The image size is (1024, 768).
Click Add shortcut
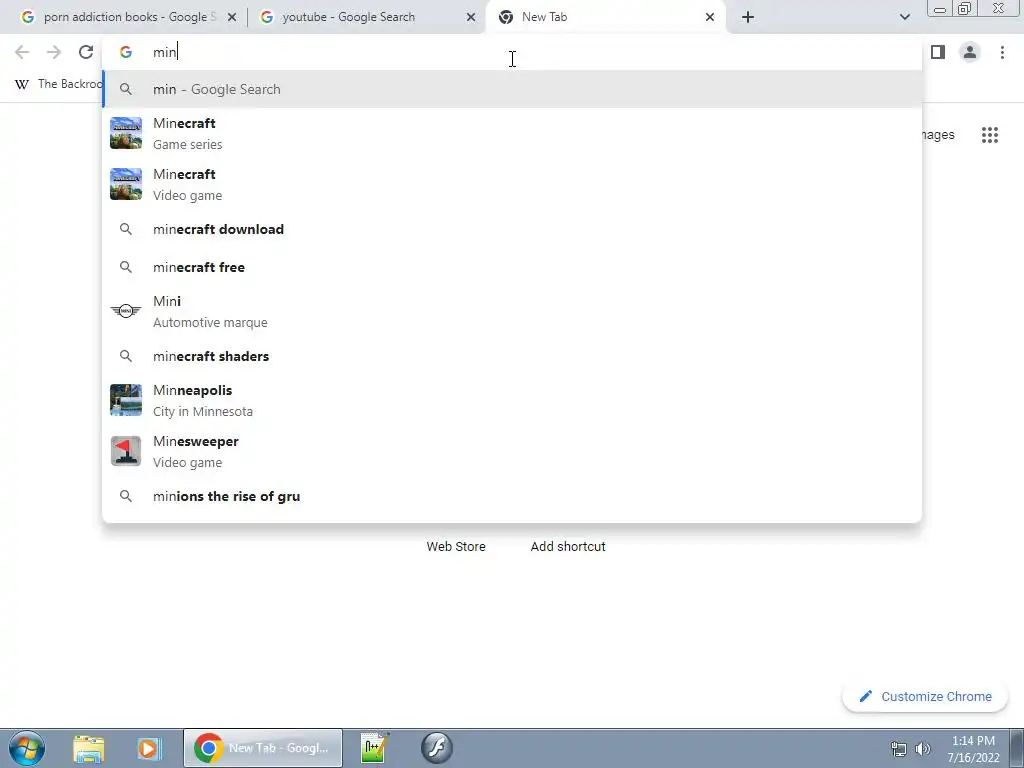coord(568,547)
